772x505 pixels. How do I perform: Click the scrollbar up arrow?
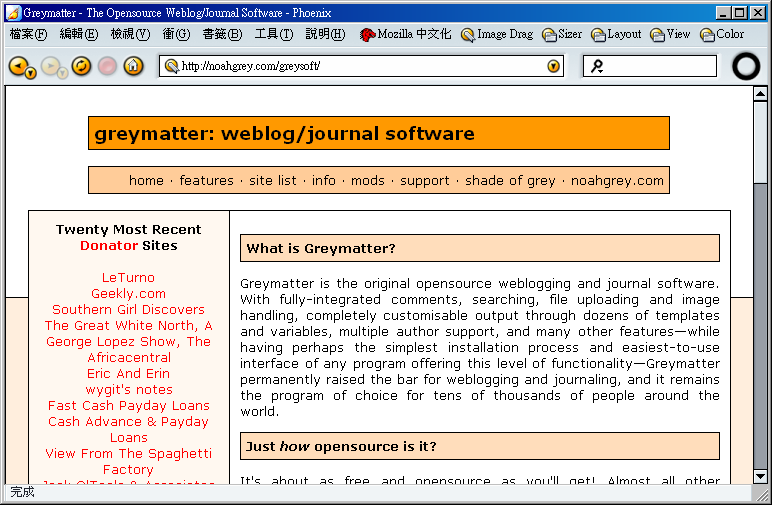760,94
